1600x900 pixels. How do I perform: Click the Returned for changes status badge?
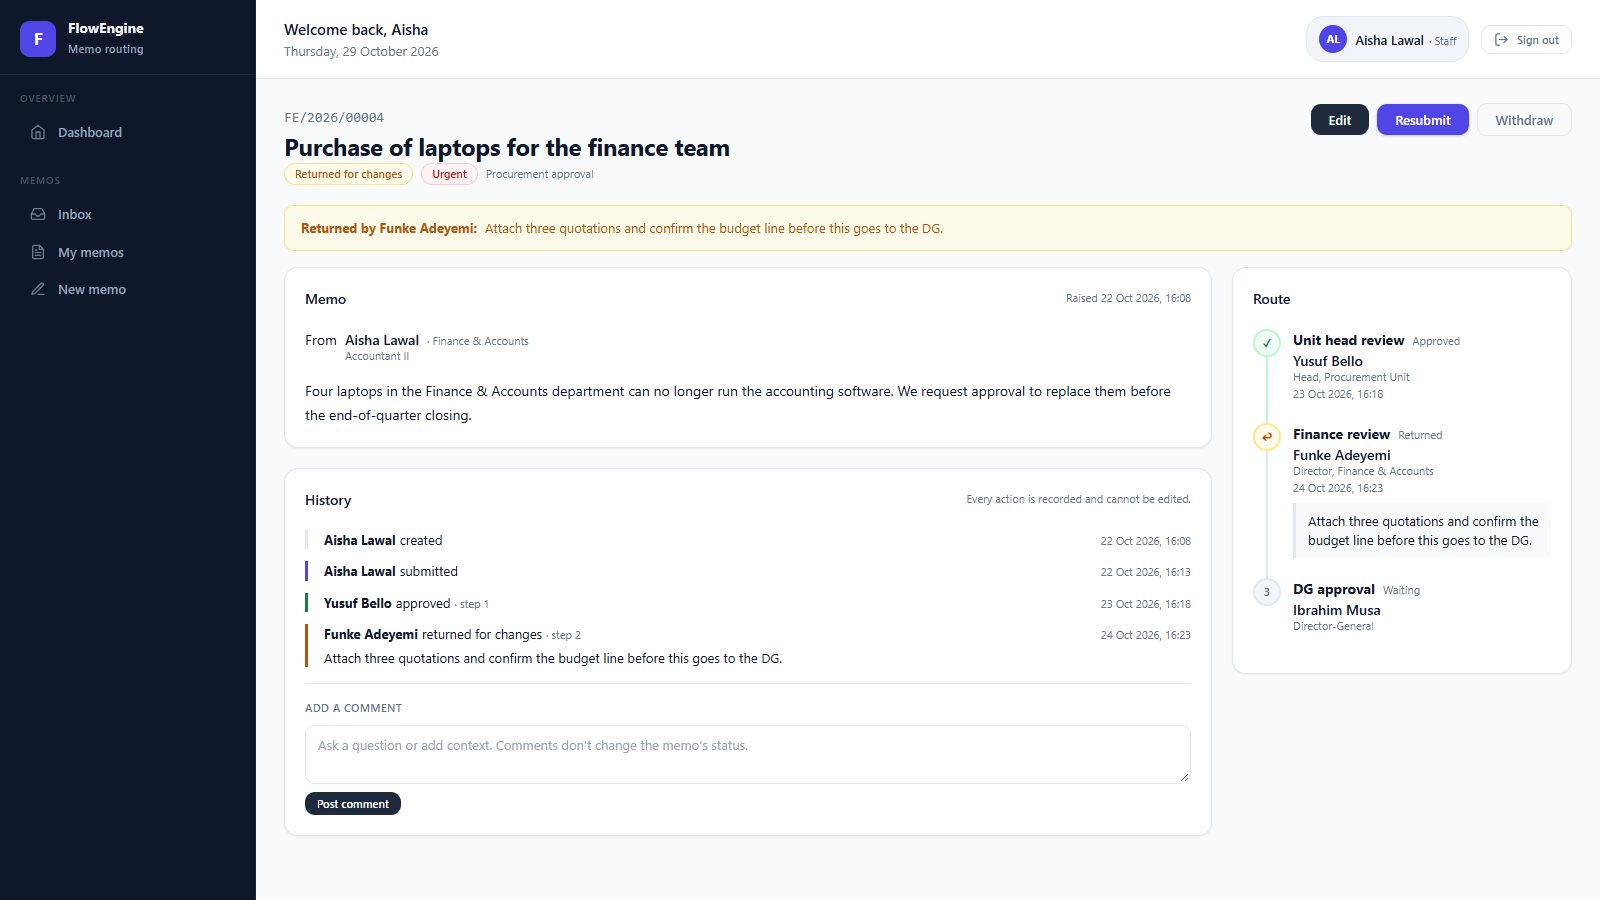[348, 174]
